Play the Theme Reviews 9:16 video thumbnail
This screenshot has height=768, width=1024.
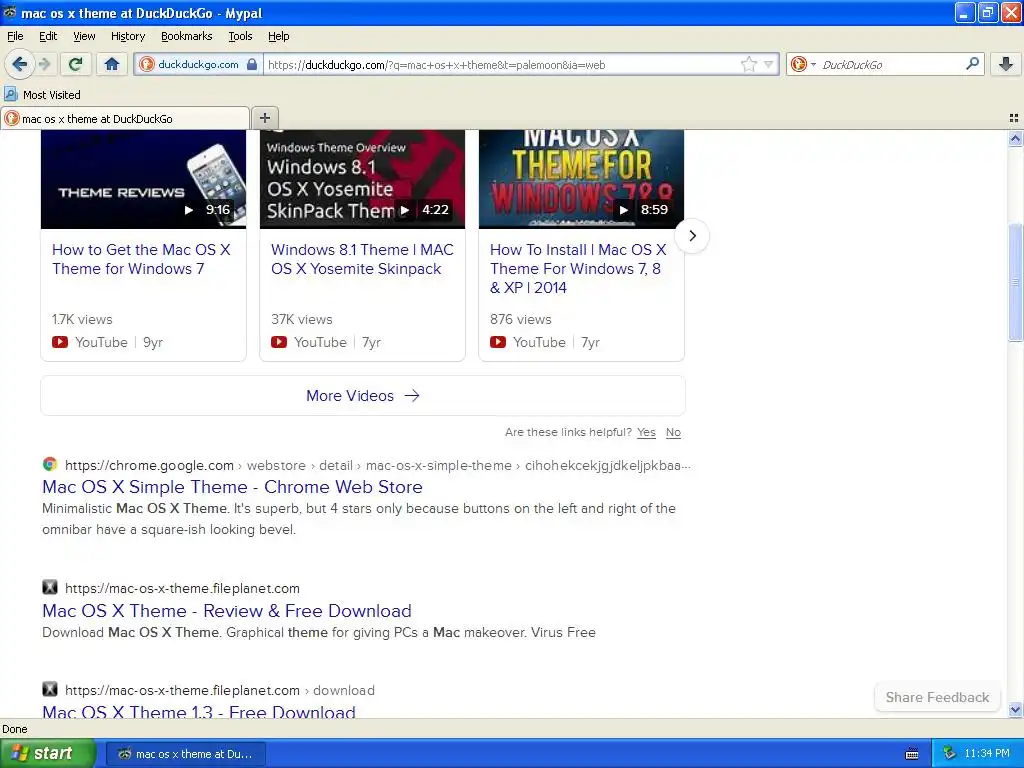click(143, 179)
